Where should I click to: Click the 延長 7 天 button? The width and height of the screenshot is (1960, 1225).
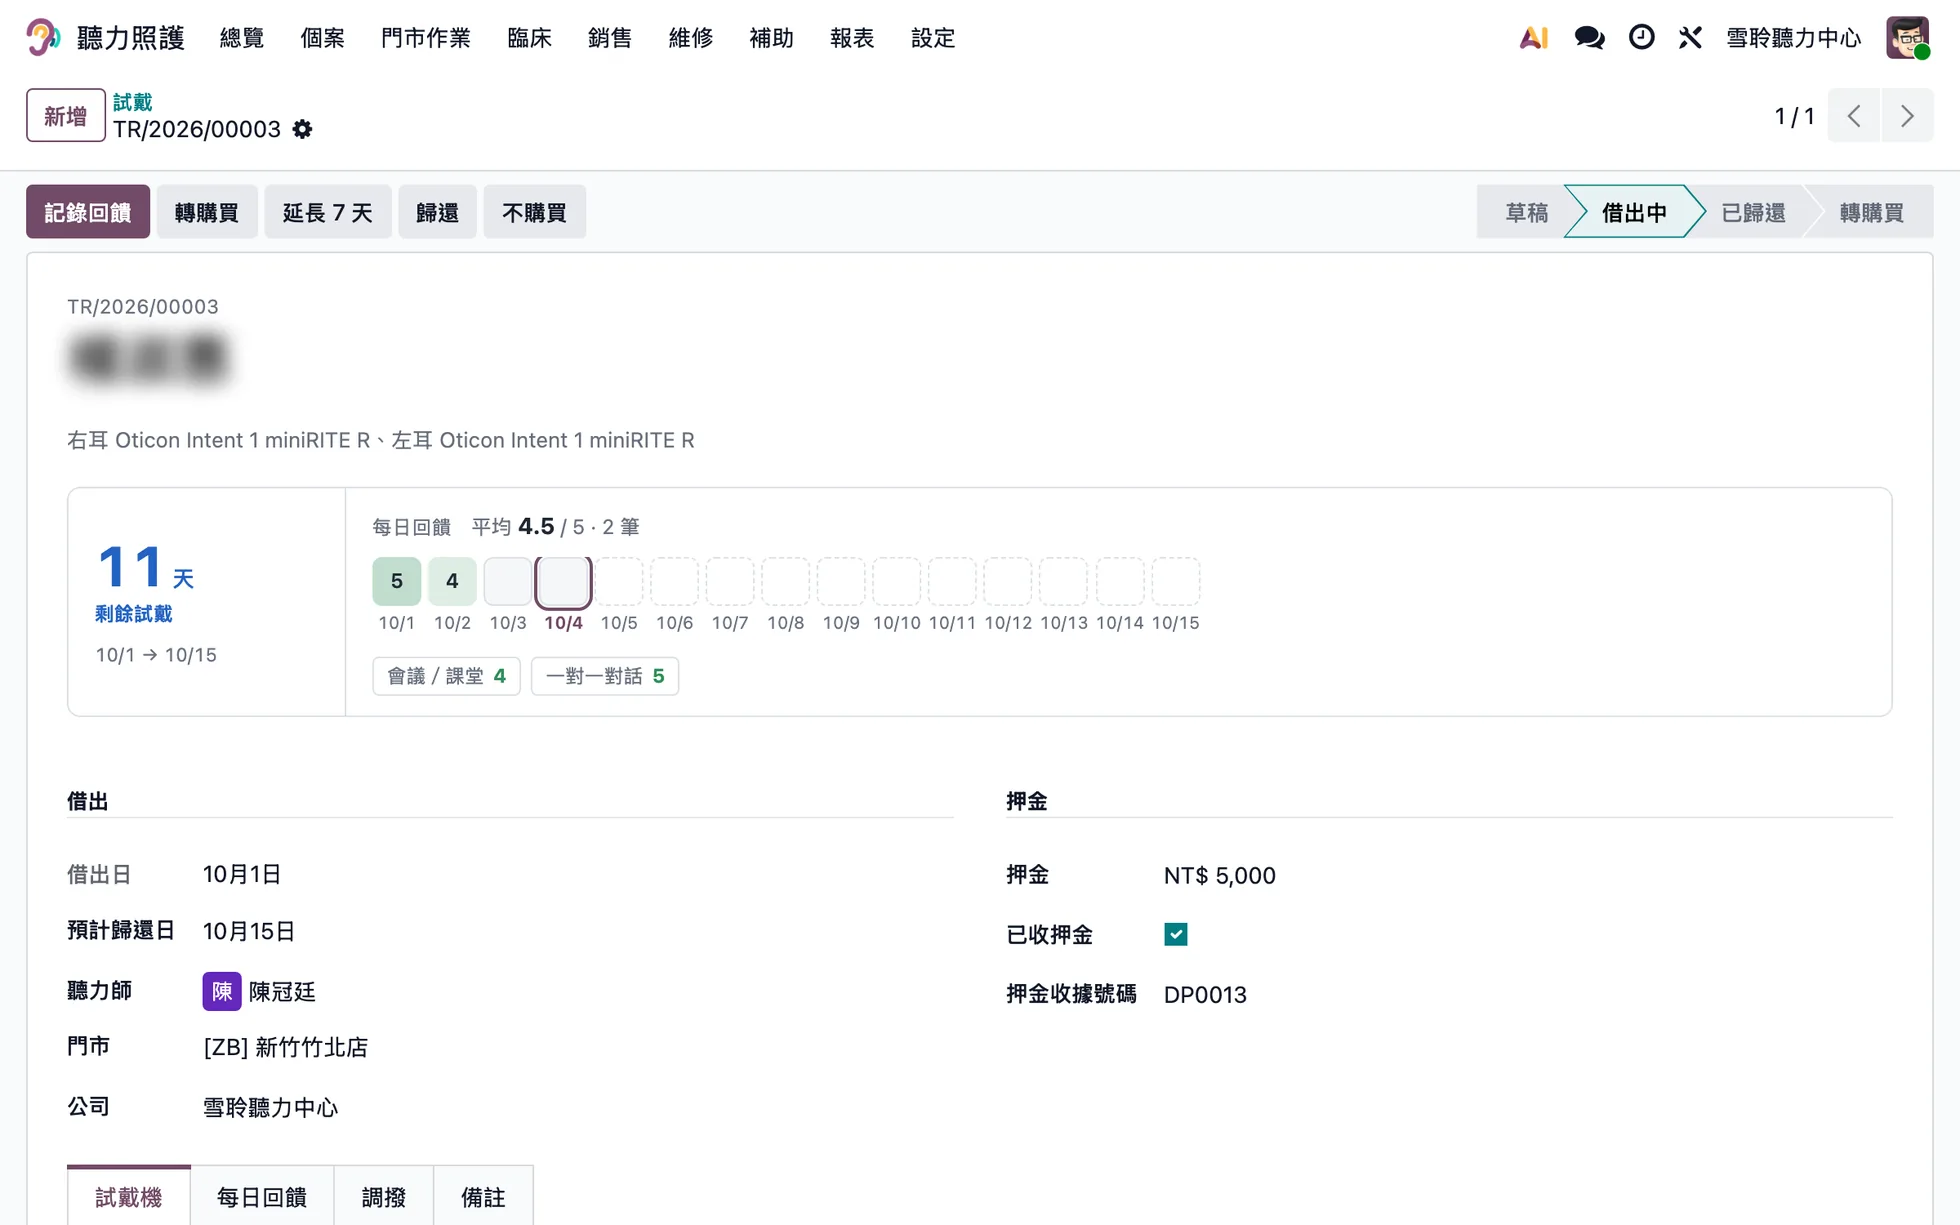tap(328, 212)
